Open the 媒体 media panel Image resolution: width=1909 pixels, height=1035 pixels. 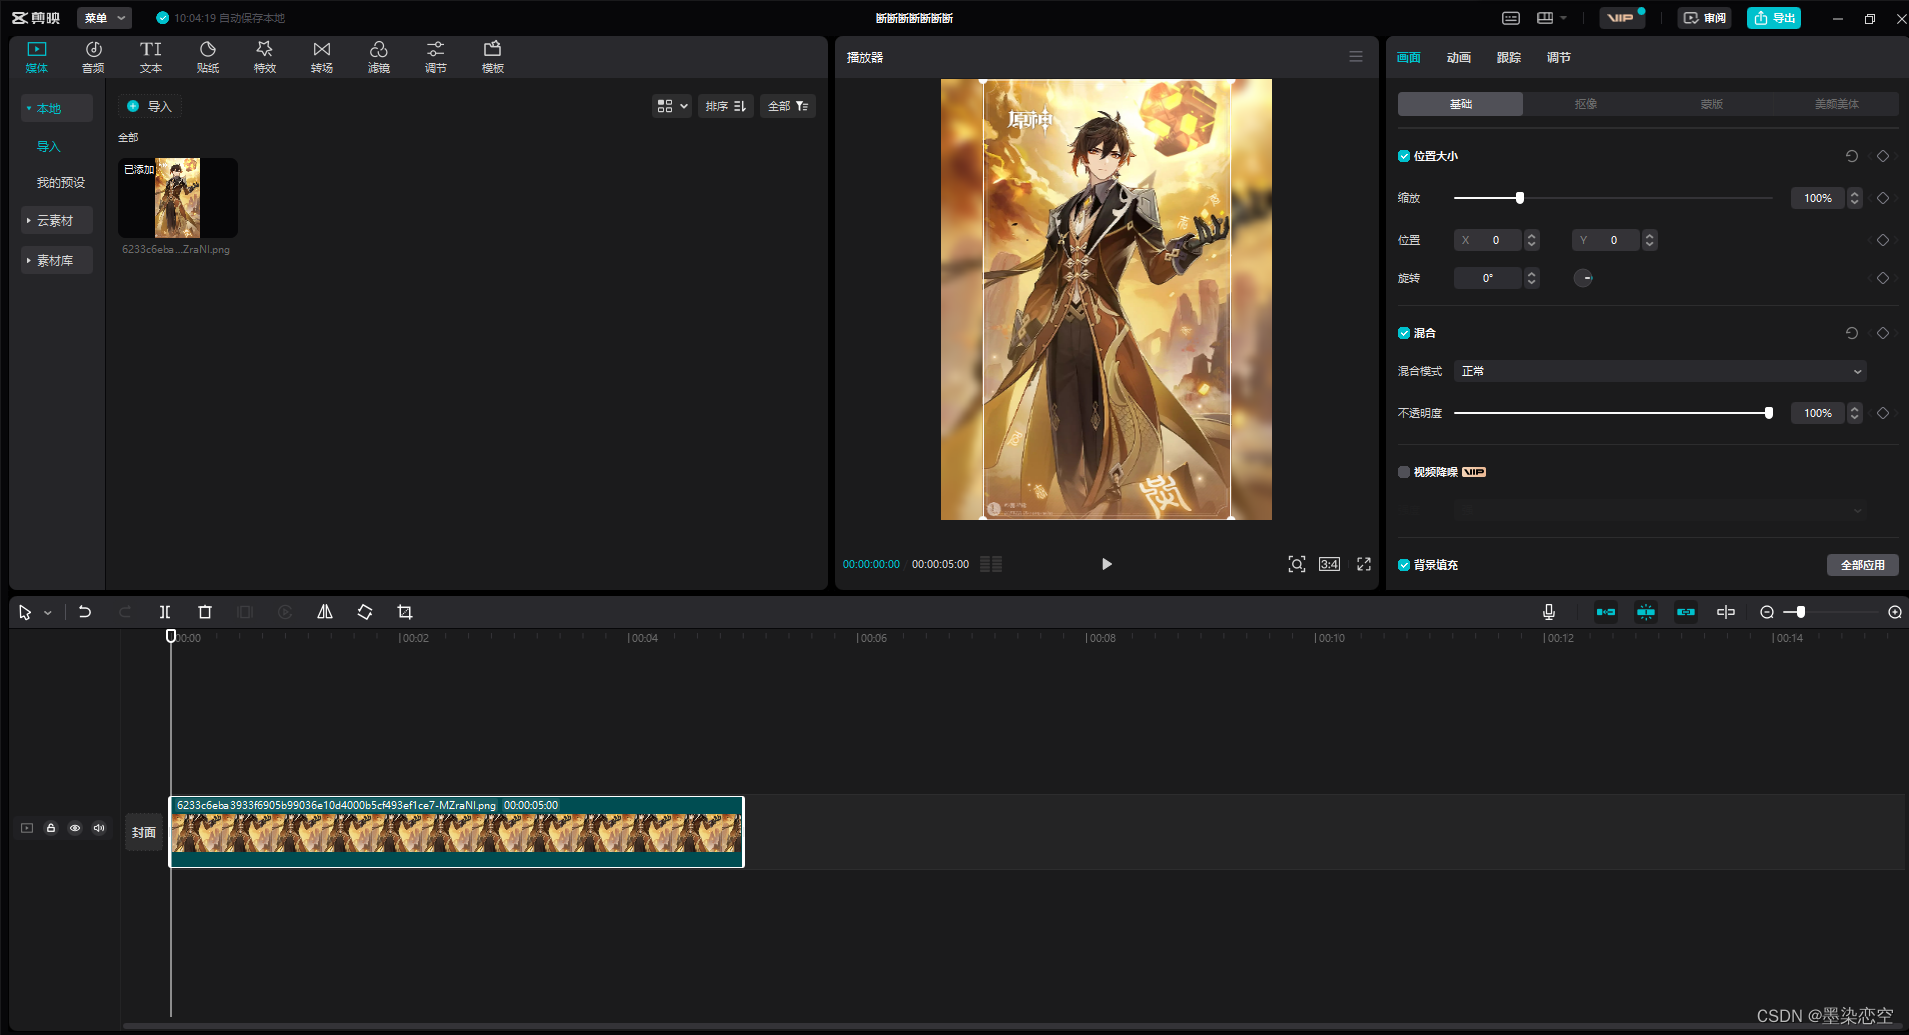37,57
